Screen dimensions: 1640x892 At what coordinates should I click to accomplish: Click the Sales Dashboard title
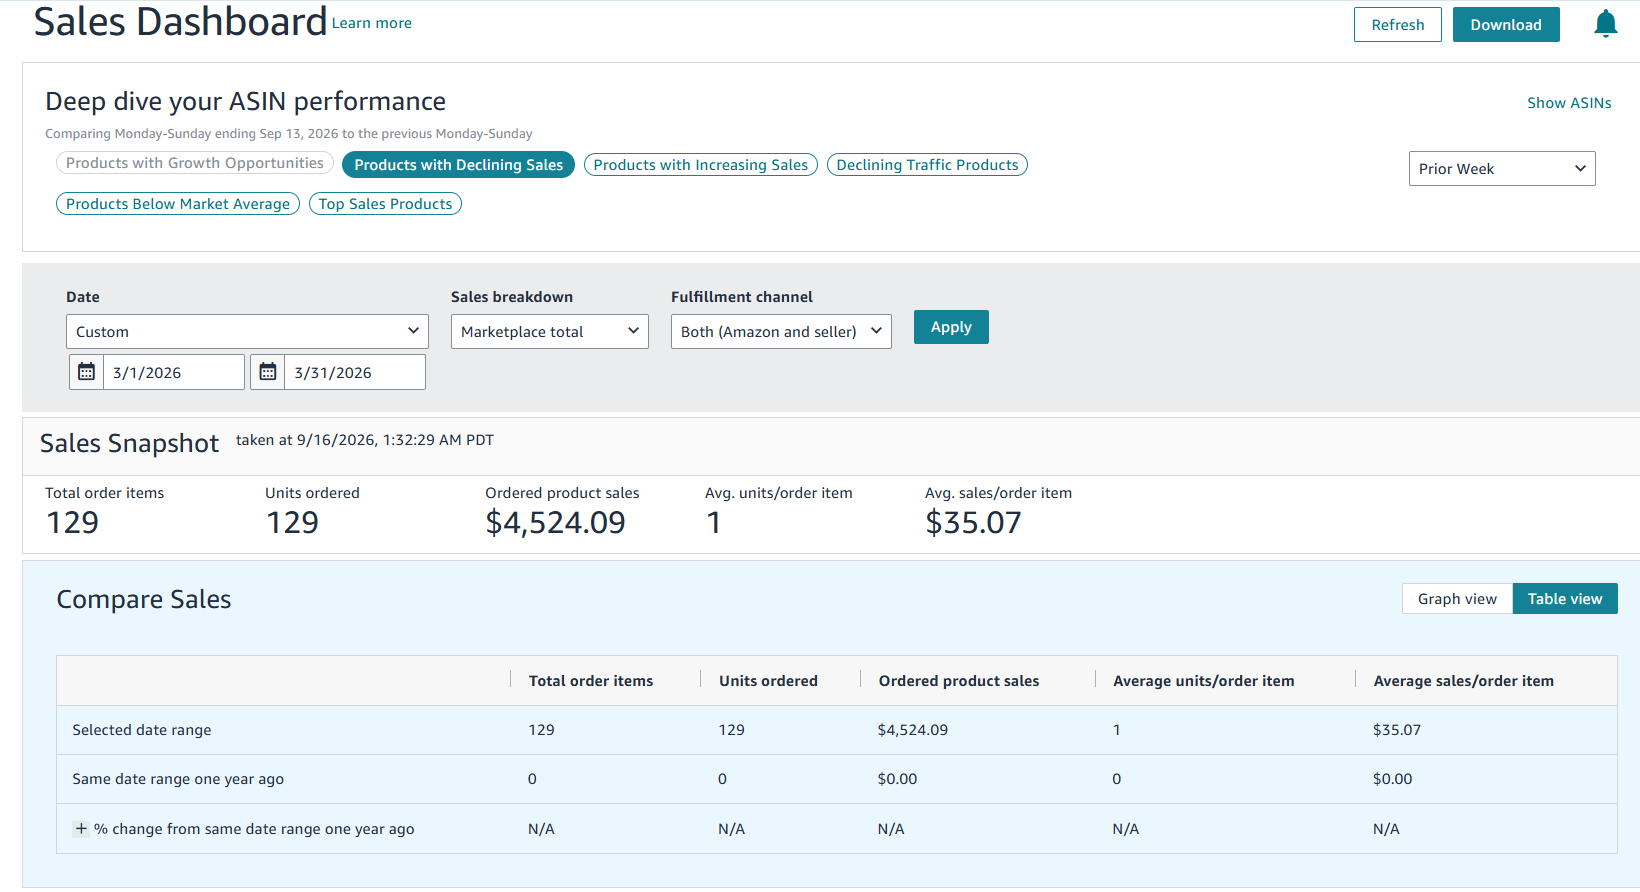[180, 22]
